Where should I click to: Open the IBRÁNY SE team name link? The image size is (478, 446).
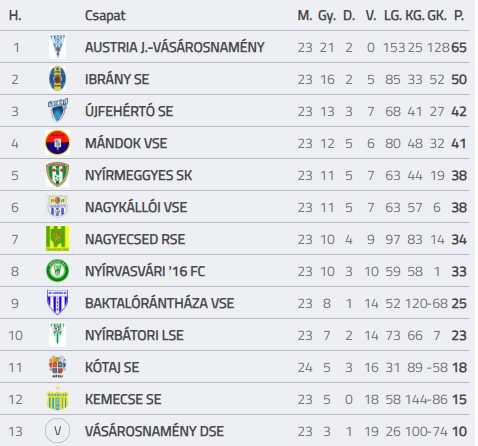[117, 79]
